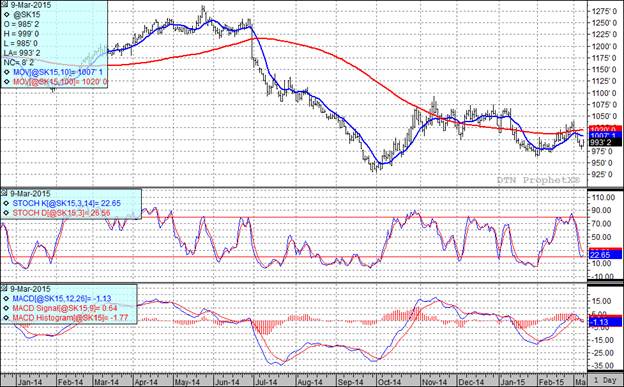This screenshot has width=624, height=387.
Task: Click Aug-14 on the date axis
Action: (x=310, y=381)
